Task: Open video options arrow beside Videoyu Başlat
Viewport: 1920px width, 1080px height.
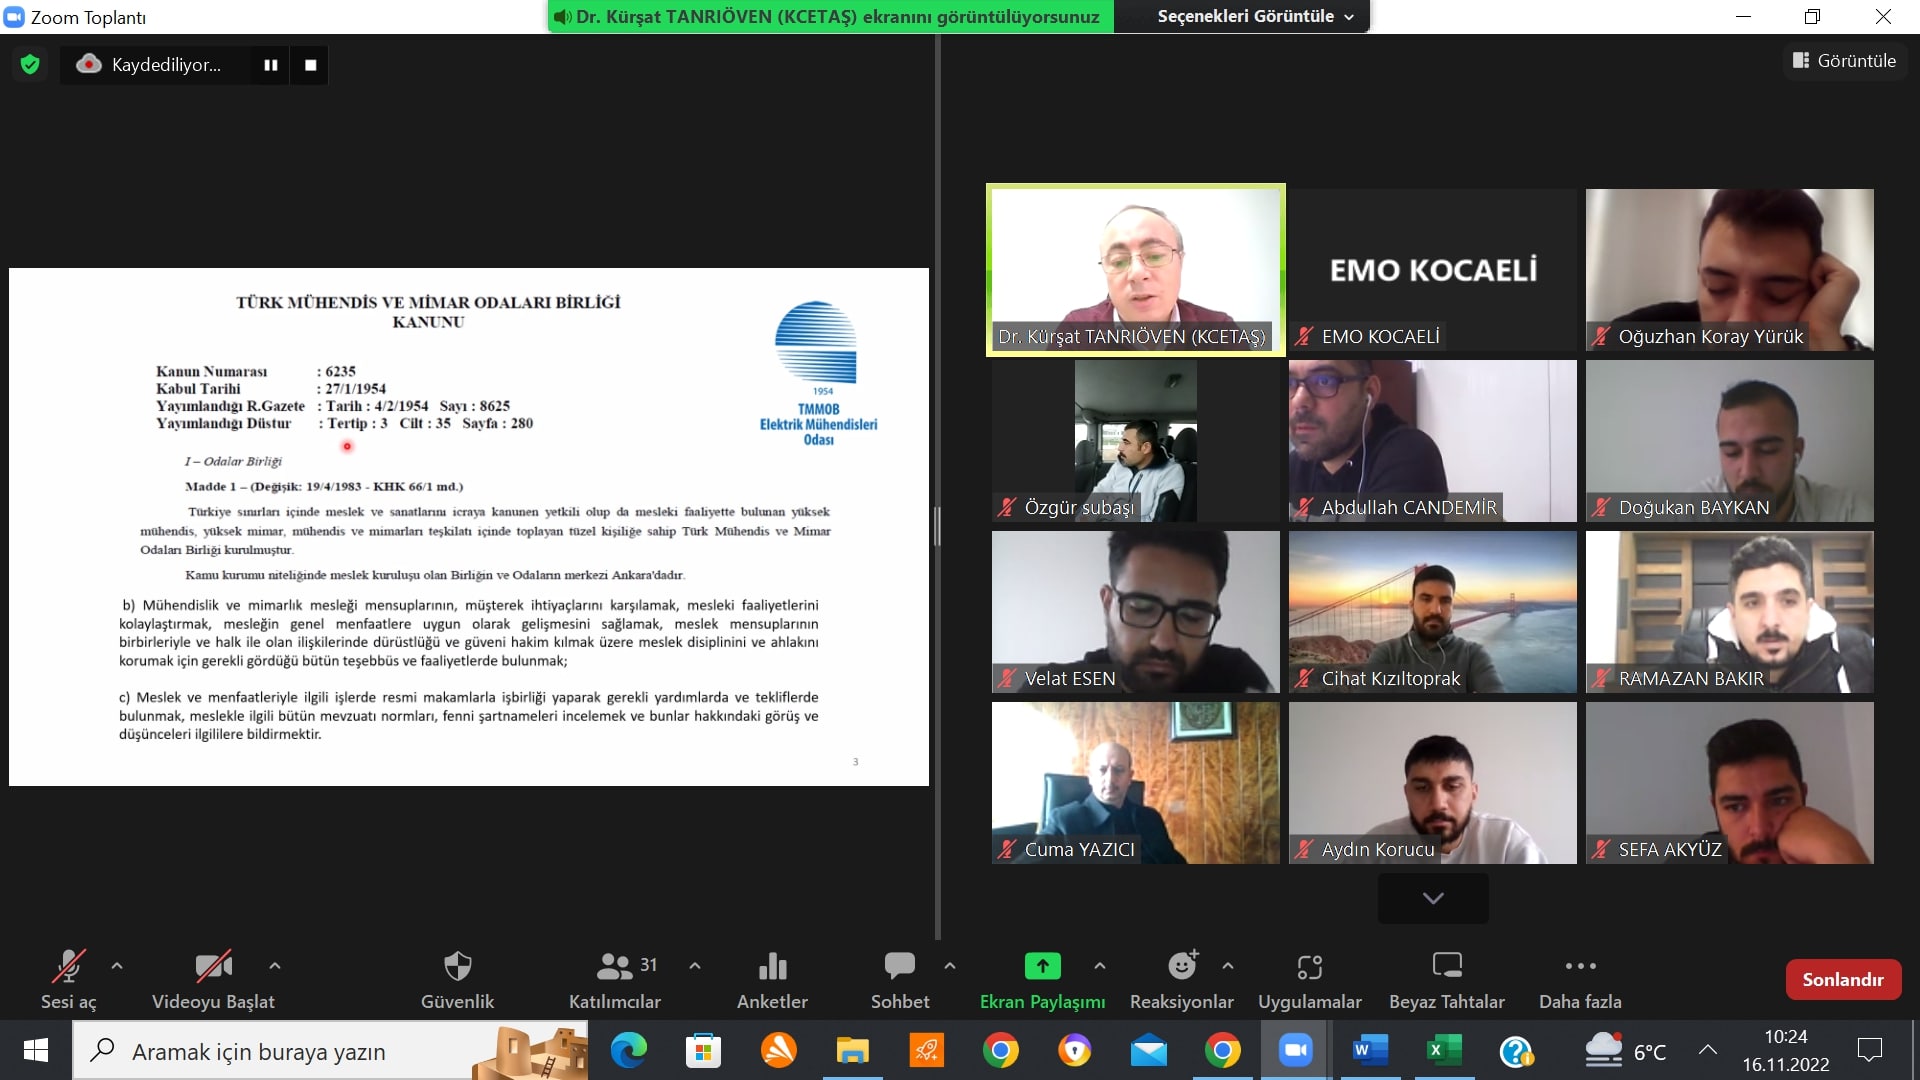Action: point(275,966)
